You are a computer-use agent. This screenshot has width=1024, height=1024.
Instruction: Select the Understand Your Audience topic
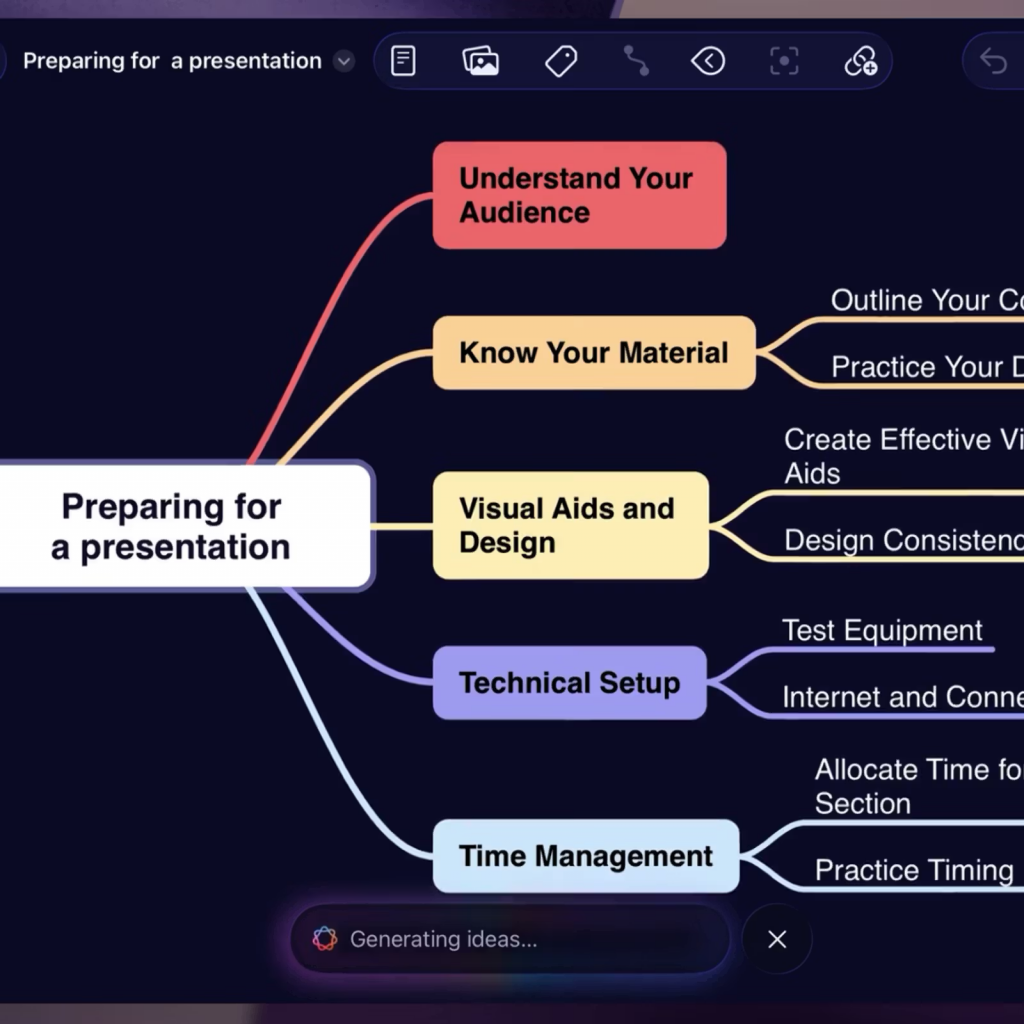(578, 194)
